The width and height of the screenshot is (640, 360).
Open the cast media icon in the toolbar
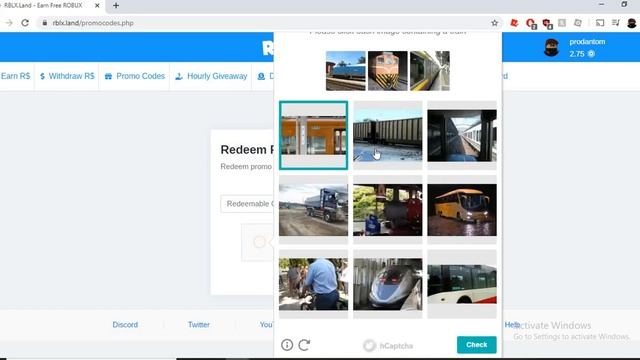point(600,23)
